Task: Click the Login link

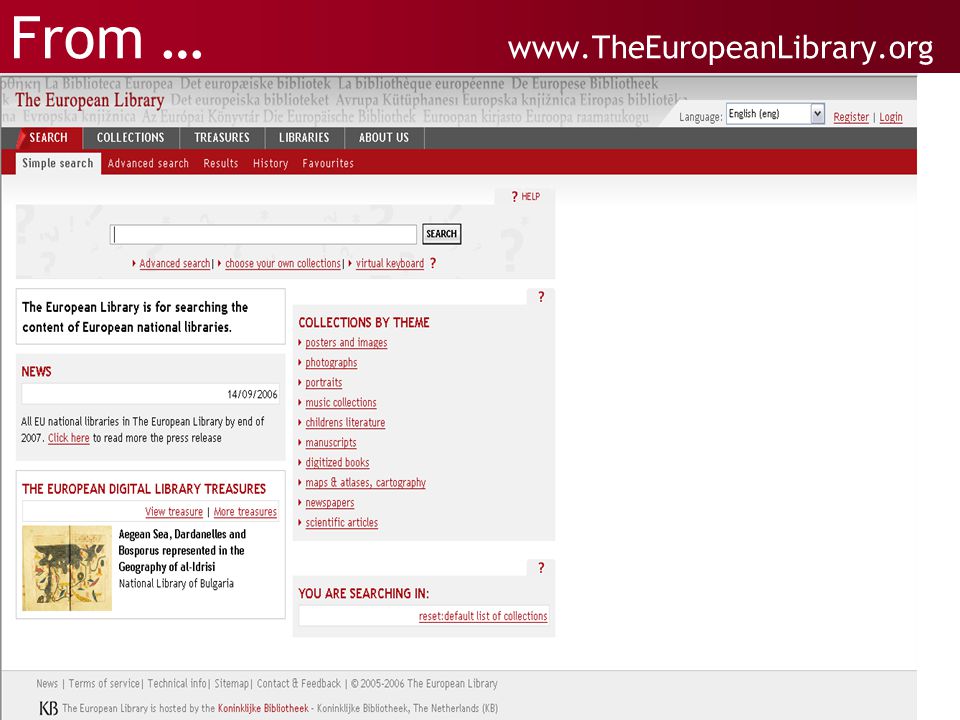Action: pyautogui.click(x=891, y=117)
